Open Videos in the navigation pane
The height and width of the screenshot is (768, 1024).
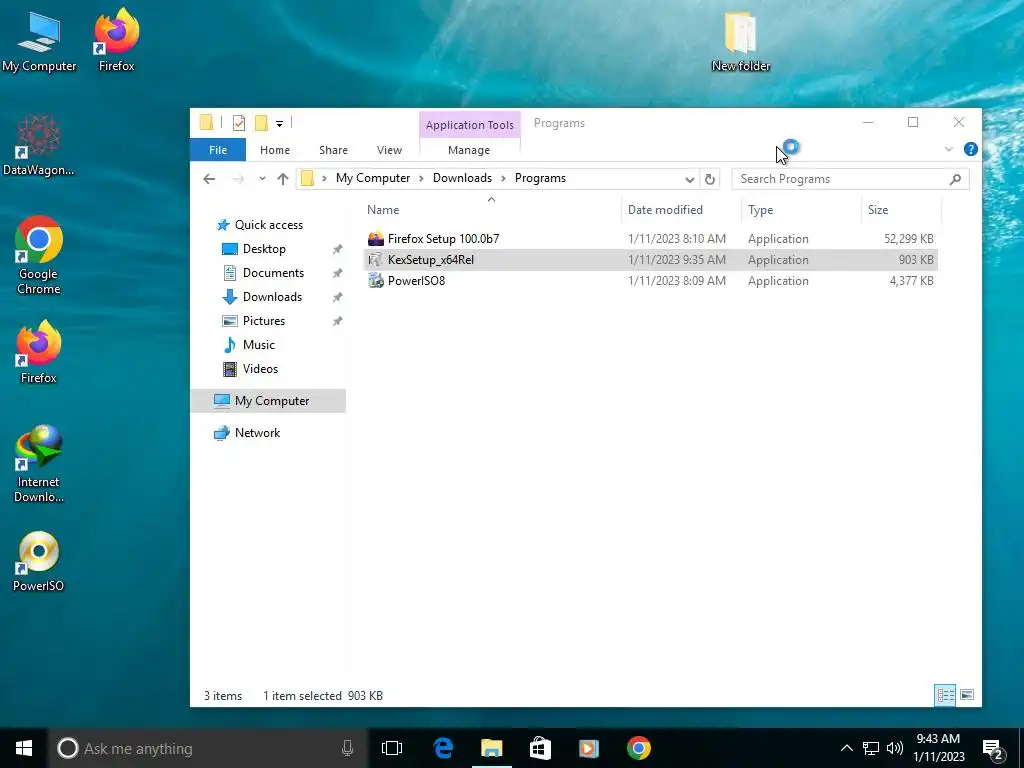tap(251, 369)
